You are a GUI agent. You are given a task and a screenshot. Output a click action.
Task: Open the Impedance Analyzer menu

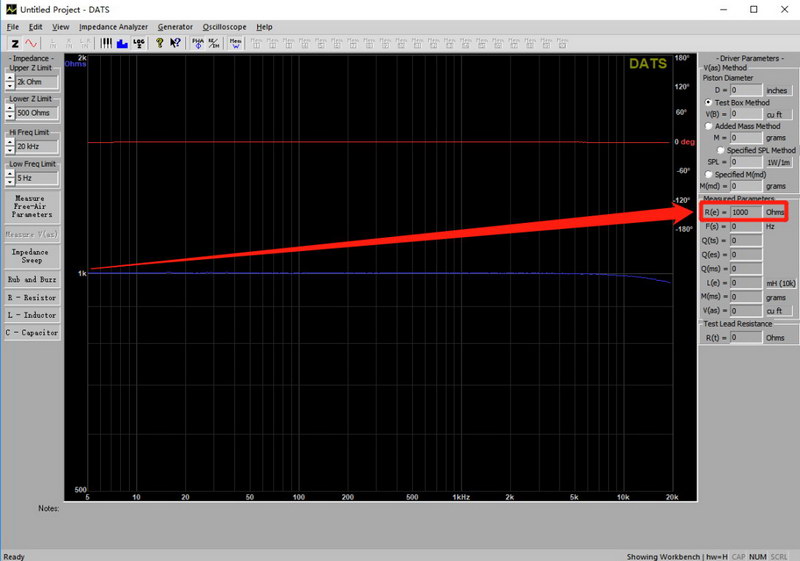point(113,27)
